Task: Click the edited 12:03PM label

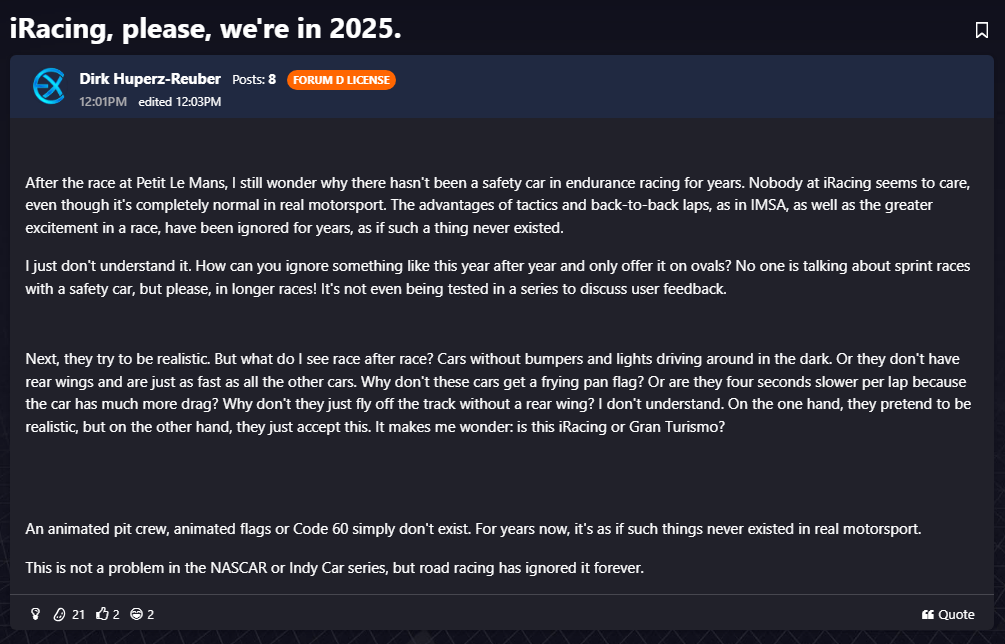Action: coord(179,102)
